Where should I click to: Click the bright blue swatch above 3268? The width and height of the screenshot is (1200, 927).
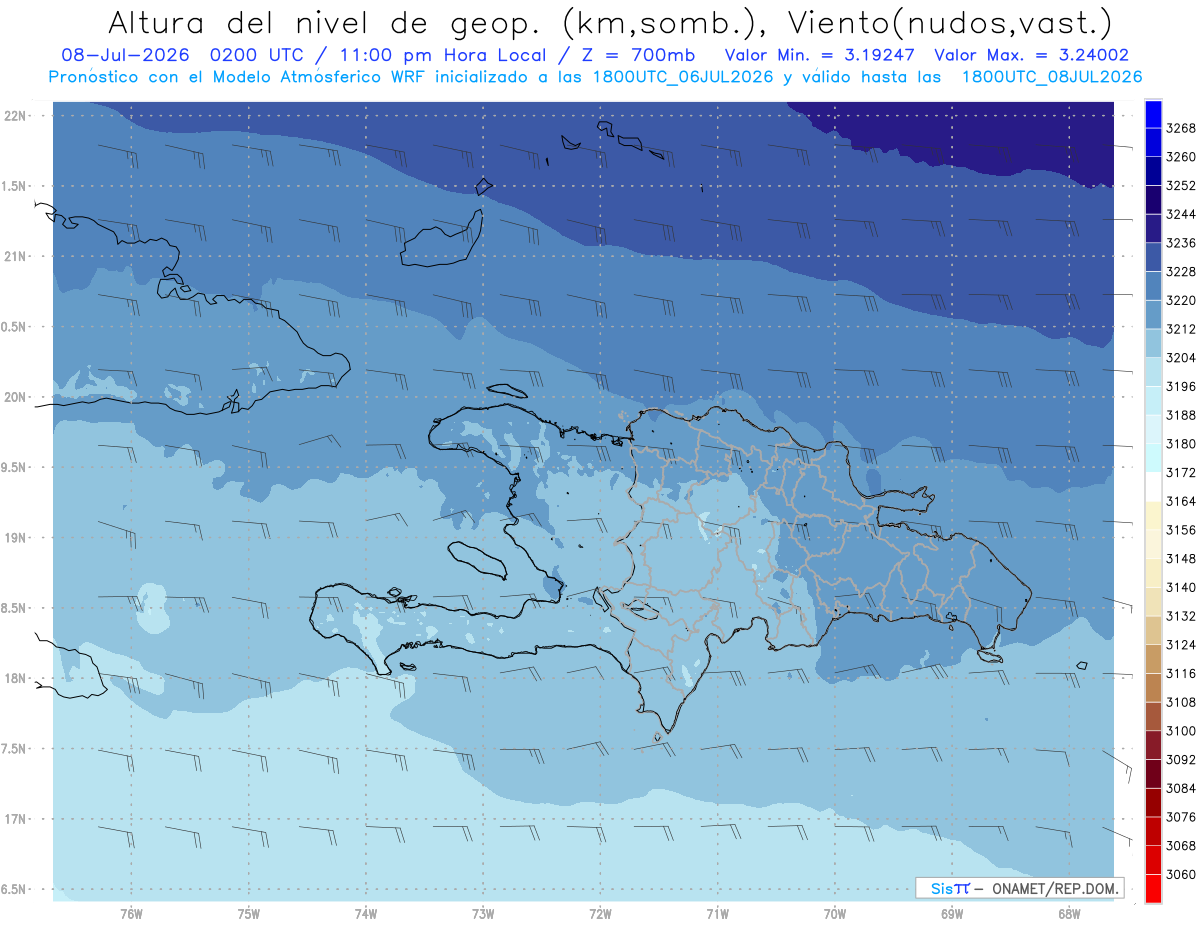(x=1153, y=113)
